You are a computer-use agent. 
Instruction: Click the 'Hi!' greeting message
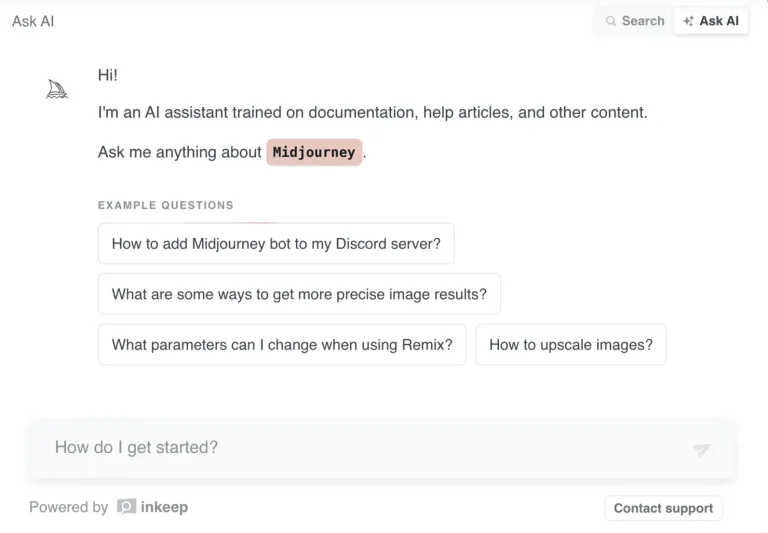pyautogui.click(x=108, y=75)
